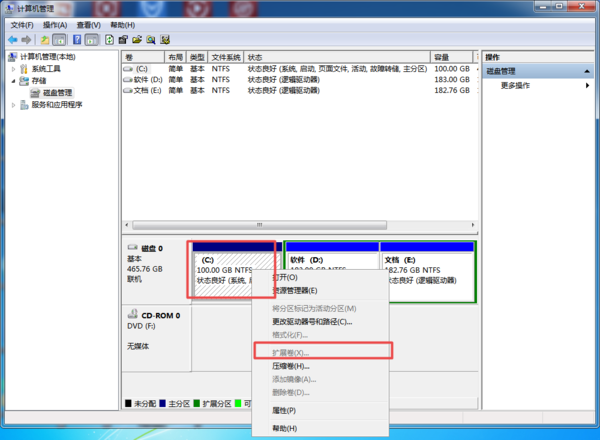This screenshot has height=440, width=600.
Task: Sort by the 文件系统 column header
Action: pyautogui.click(x=226, y=57)
